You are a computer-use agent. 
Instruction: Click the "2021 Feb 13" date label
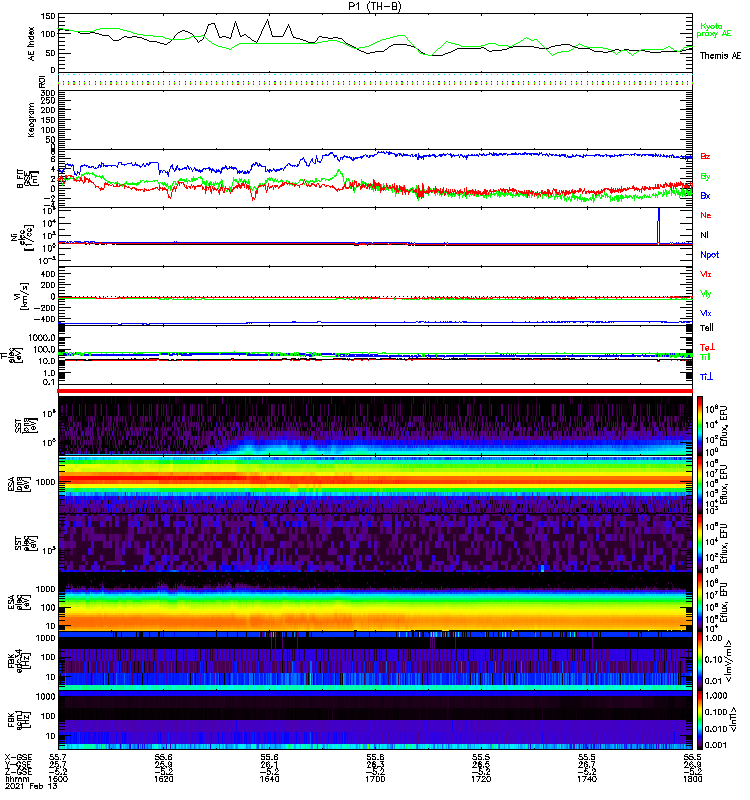[31, 786]
